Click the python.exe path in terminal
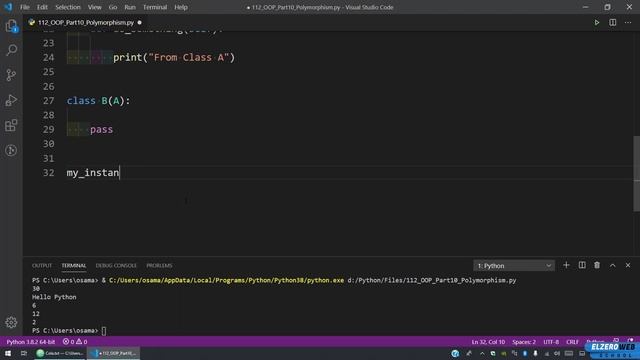This screenshot has height=360, width=640. coord(227,280)
